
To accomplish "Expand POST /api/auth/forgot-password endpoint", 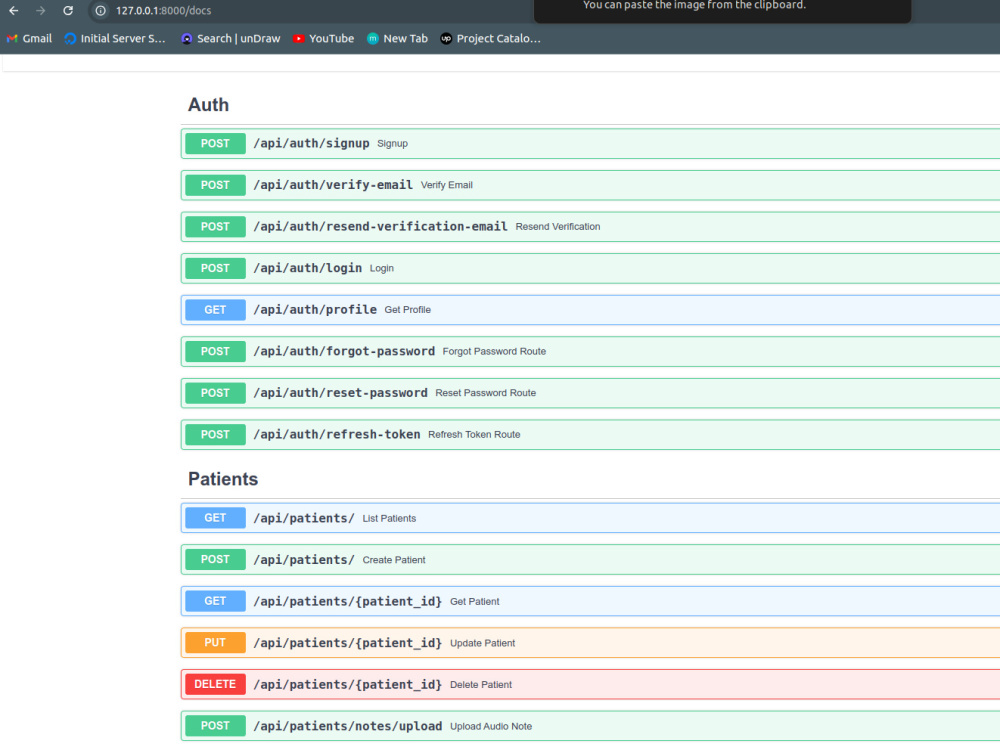I will 591,351.
